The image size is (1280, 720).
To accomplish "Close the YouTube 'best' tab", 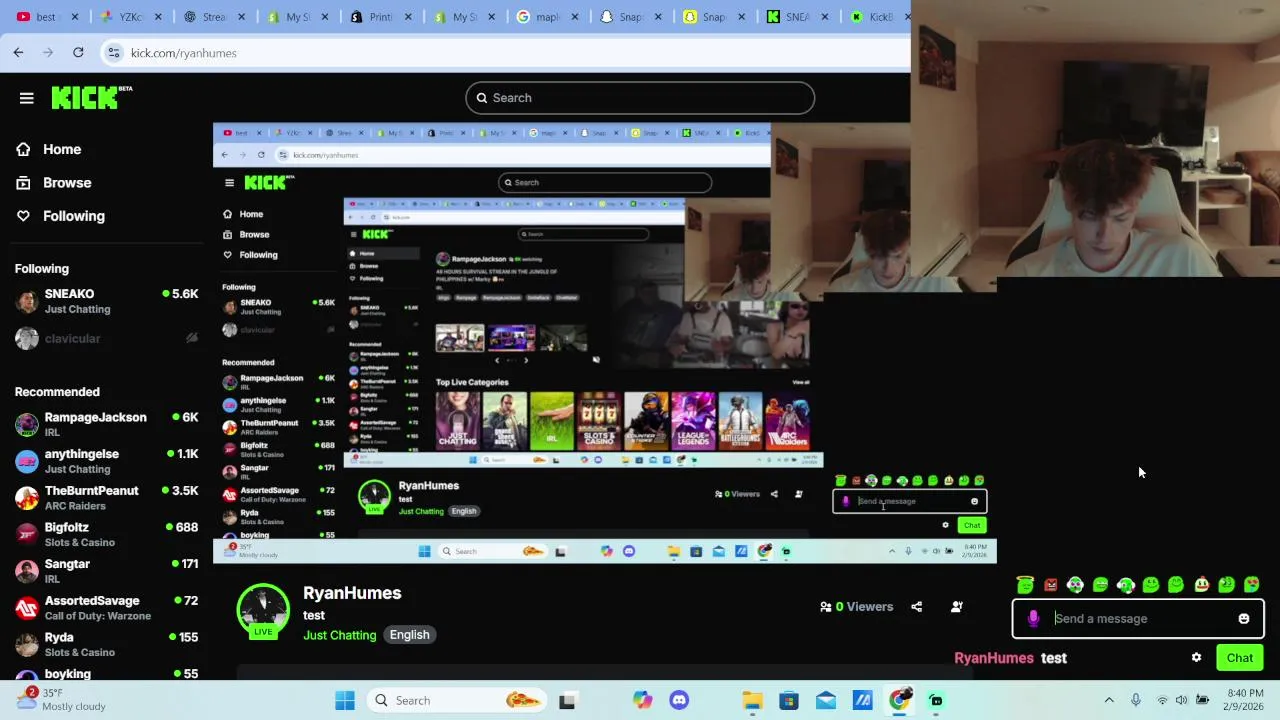I will (76, 17).
